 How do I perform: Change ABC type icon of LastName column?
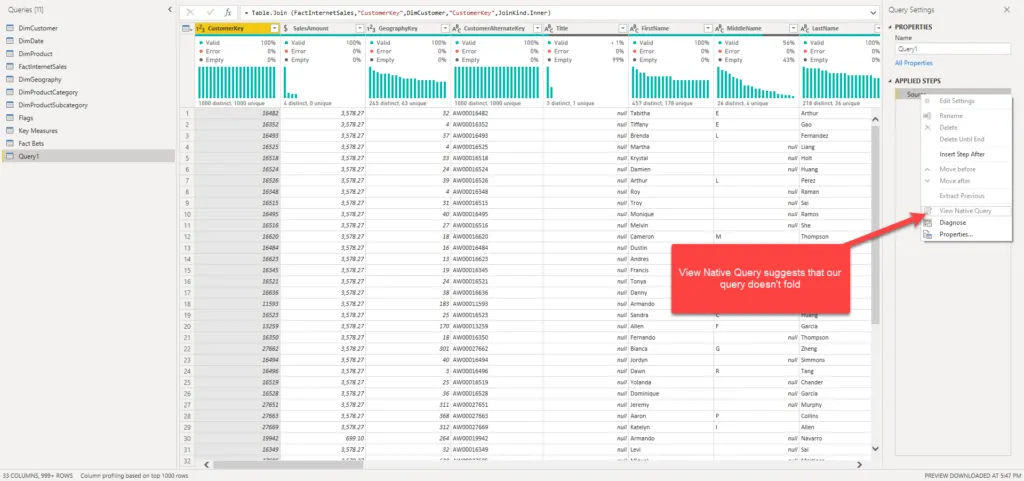coord(805,29)
